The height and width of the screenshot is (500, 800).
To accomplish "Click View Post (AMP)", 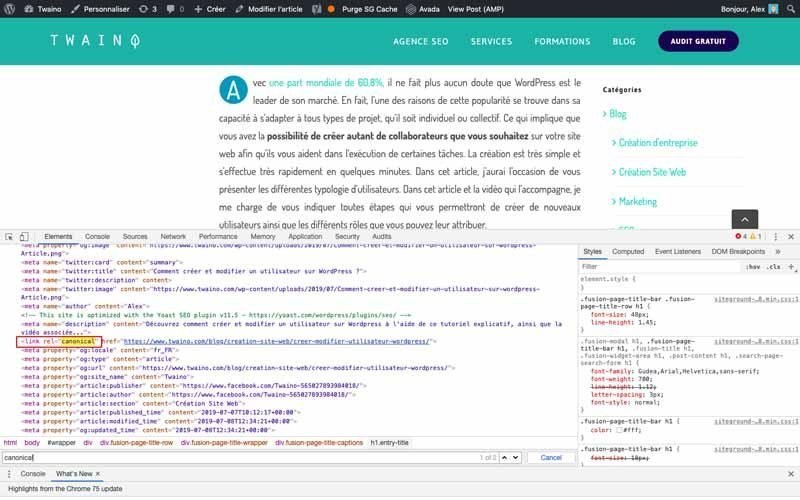I will (x=476, y=9).
